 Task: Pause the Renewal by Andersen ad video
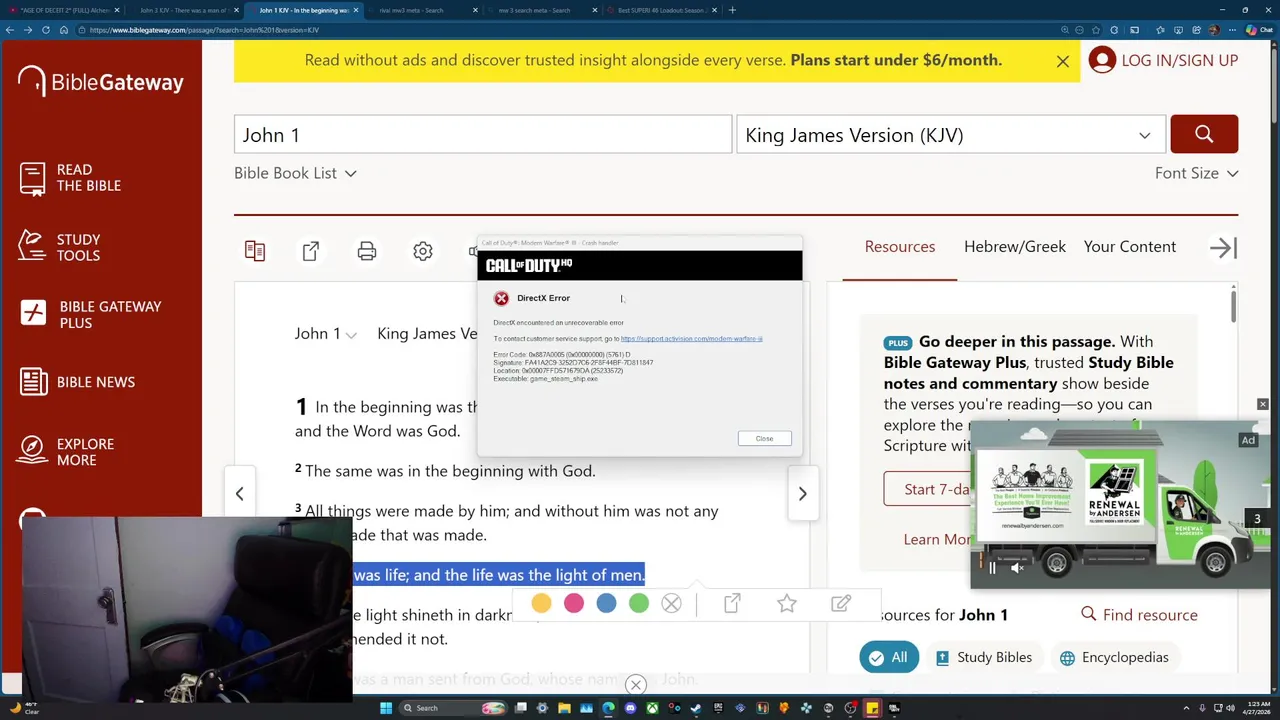[992, 568]
